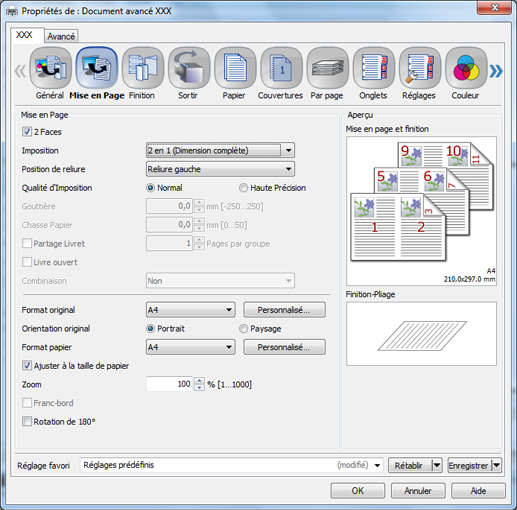Screen dimensions: 517x510
Task: Click Personnalisé button beside Format original
Action: coord(284,310)
